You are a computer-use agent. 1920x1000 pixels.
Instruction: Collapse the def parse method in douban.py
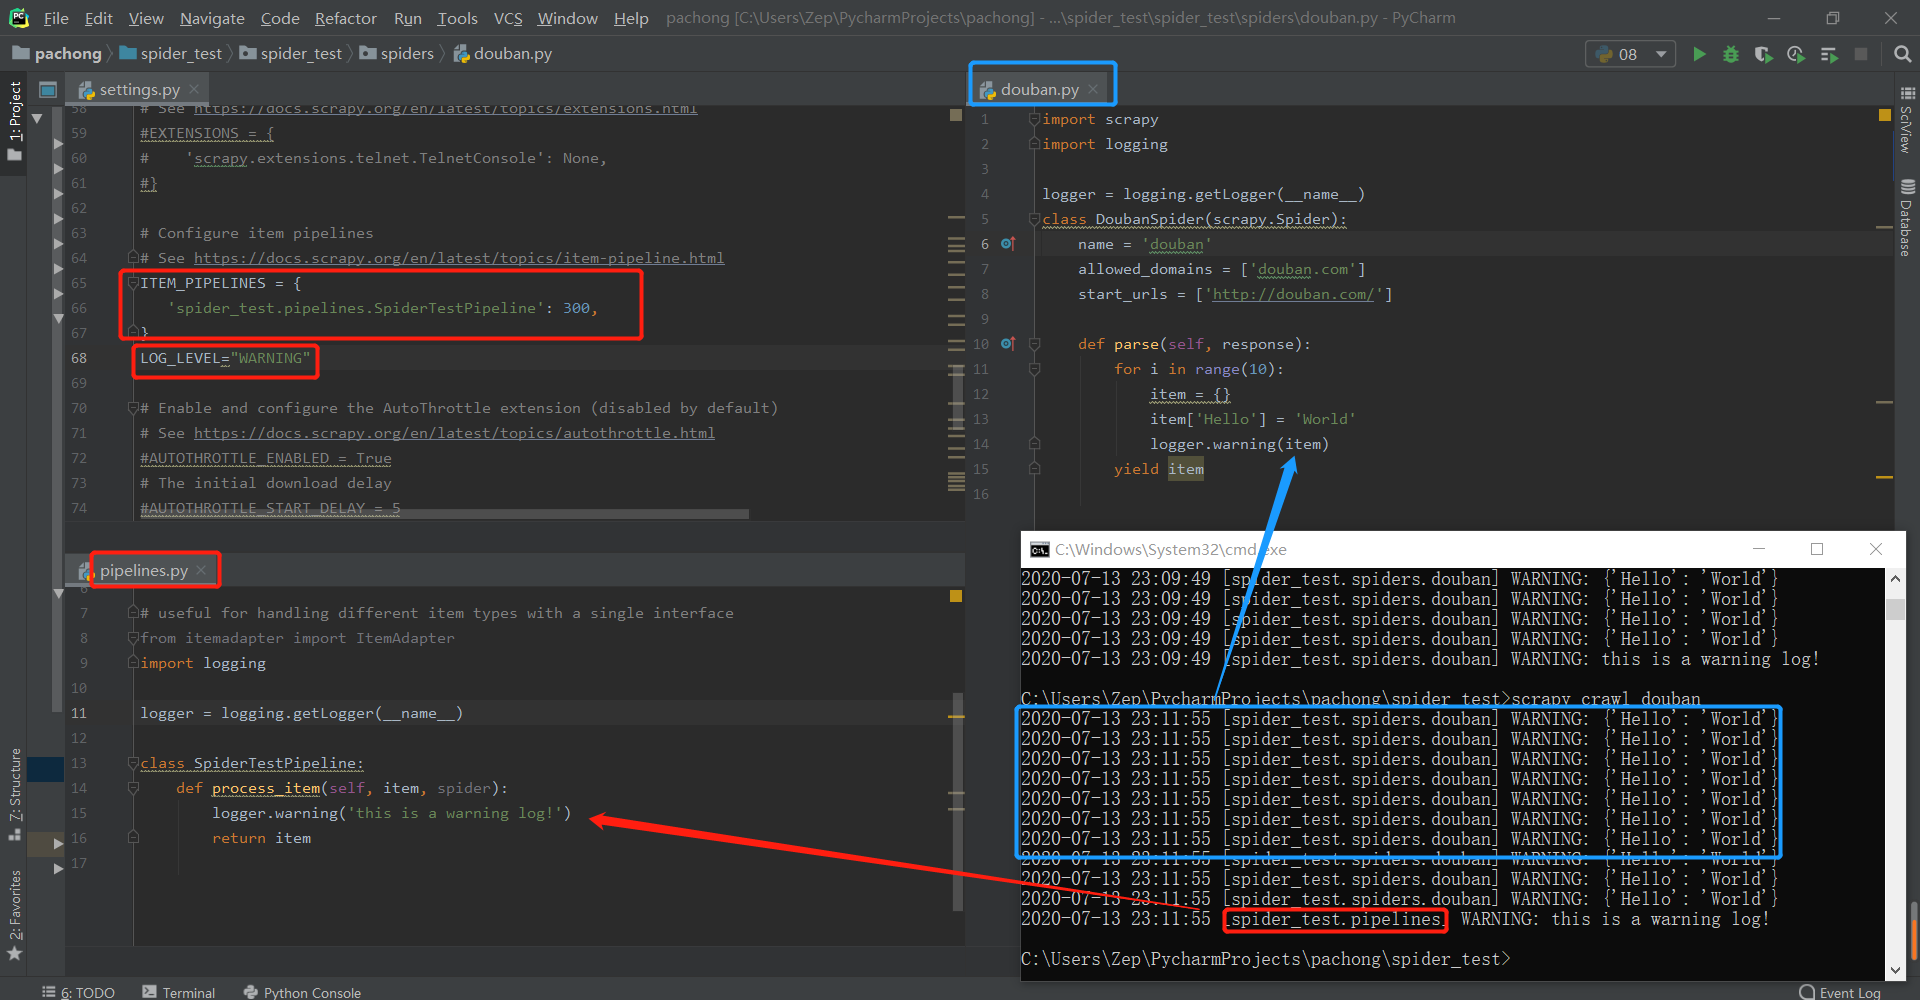click(1035, 344)
